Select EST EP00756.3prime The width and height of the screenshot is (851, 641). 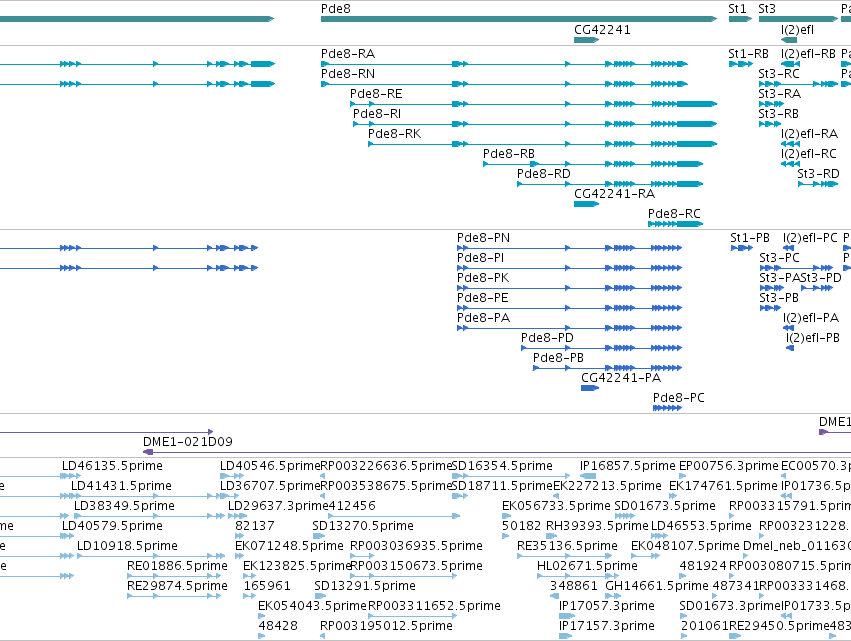coord(729,466)
